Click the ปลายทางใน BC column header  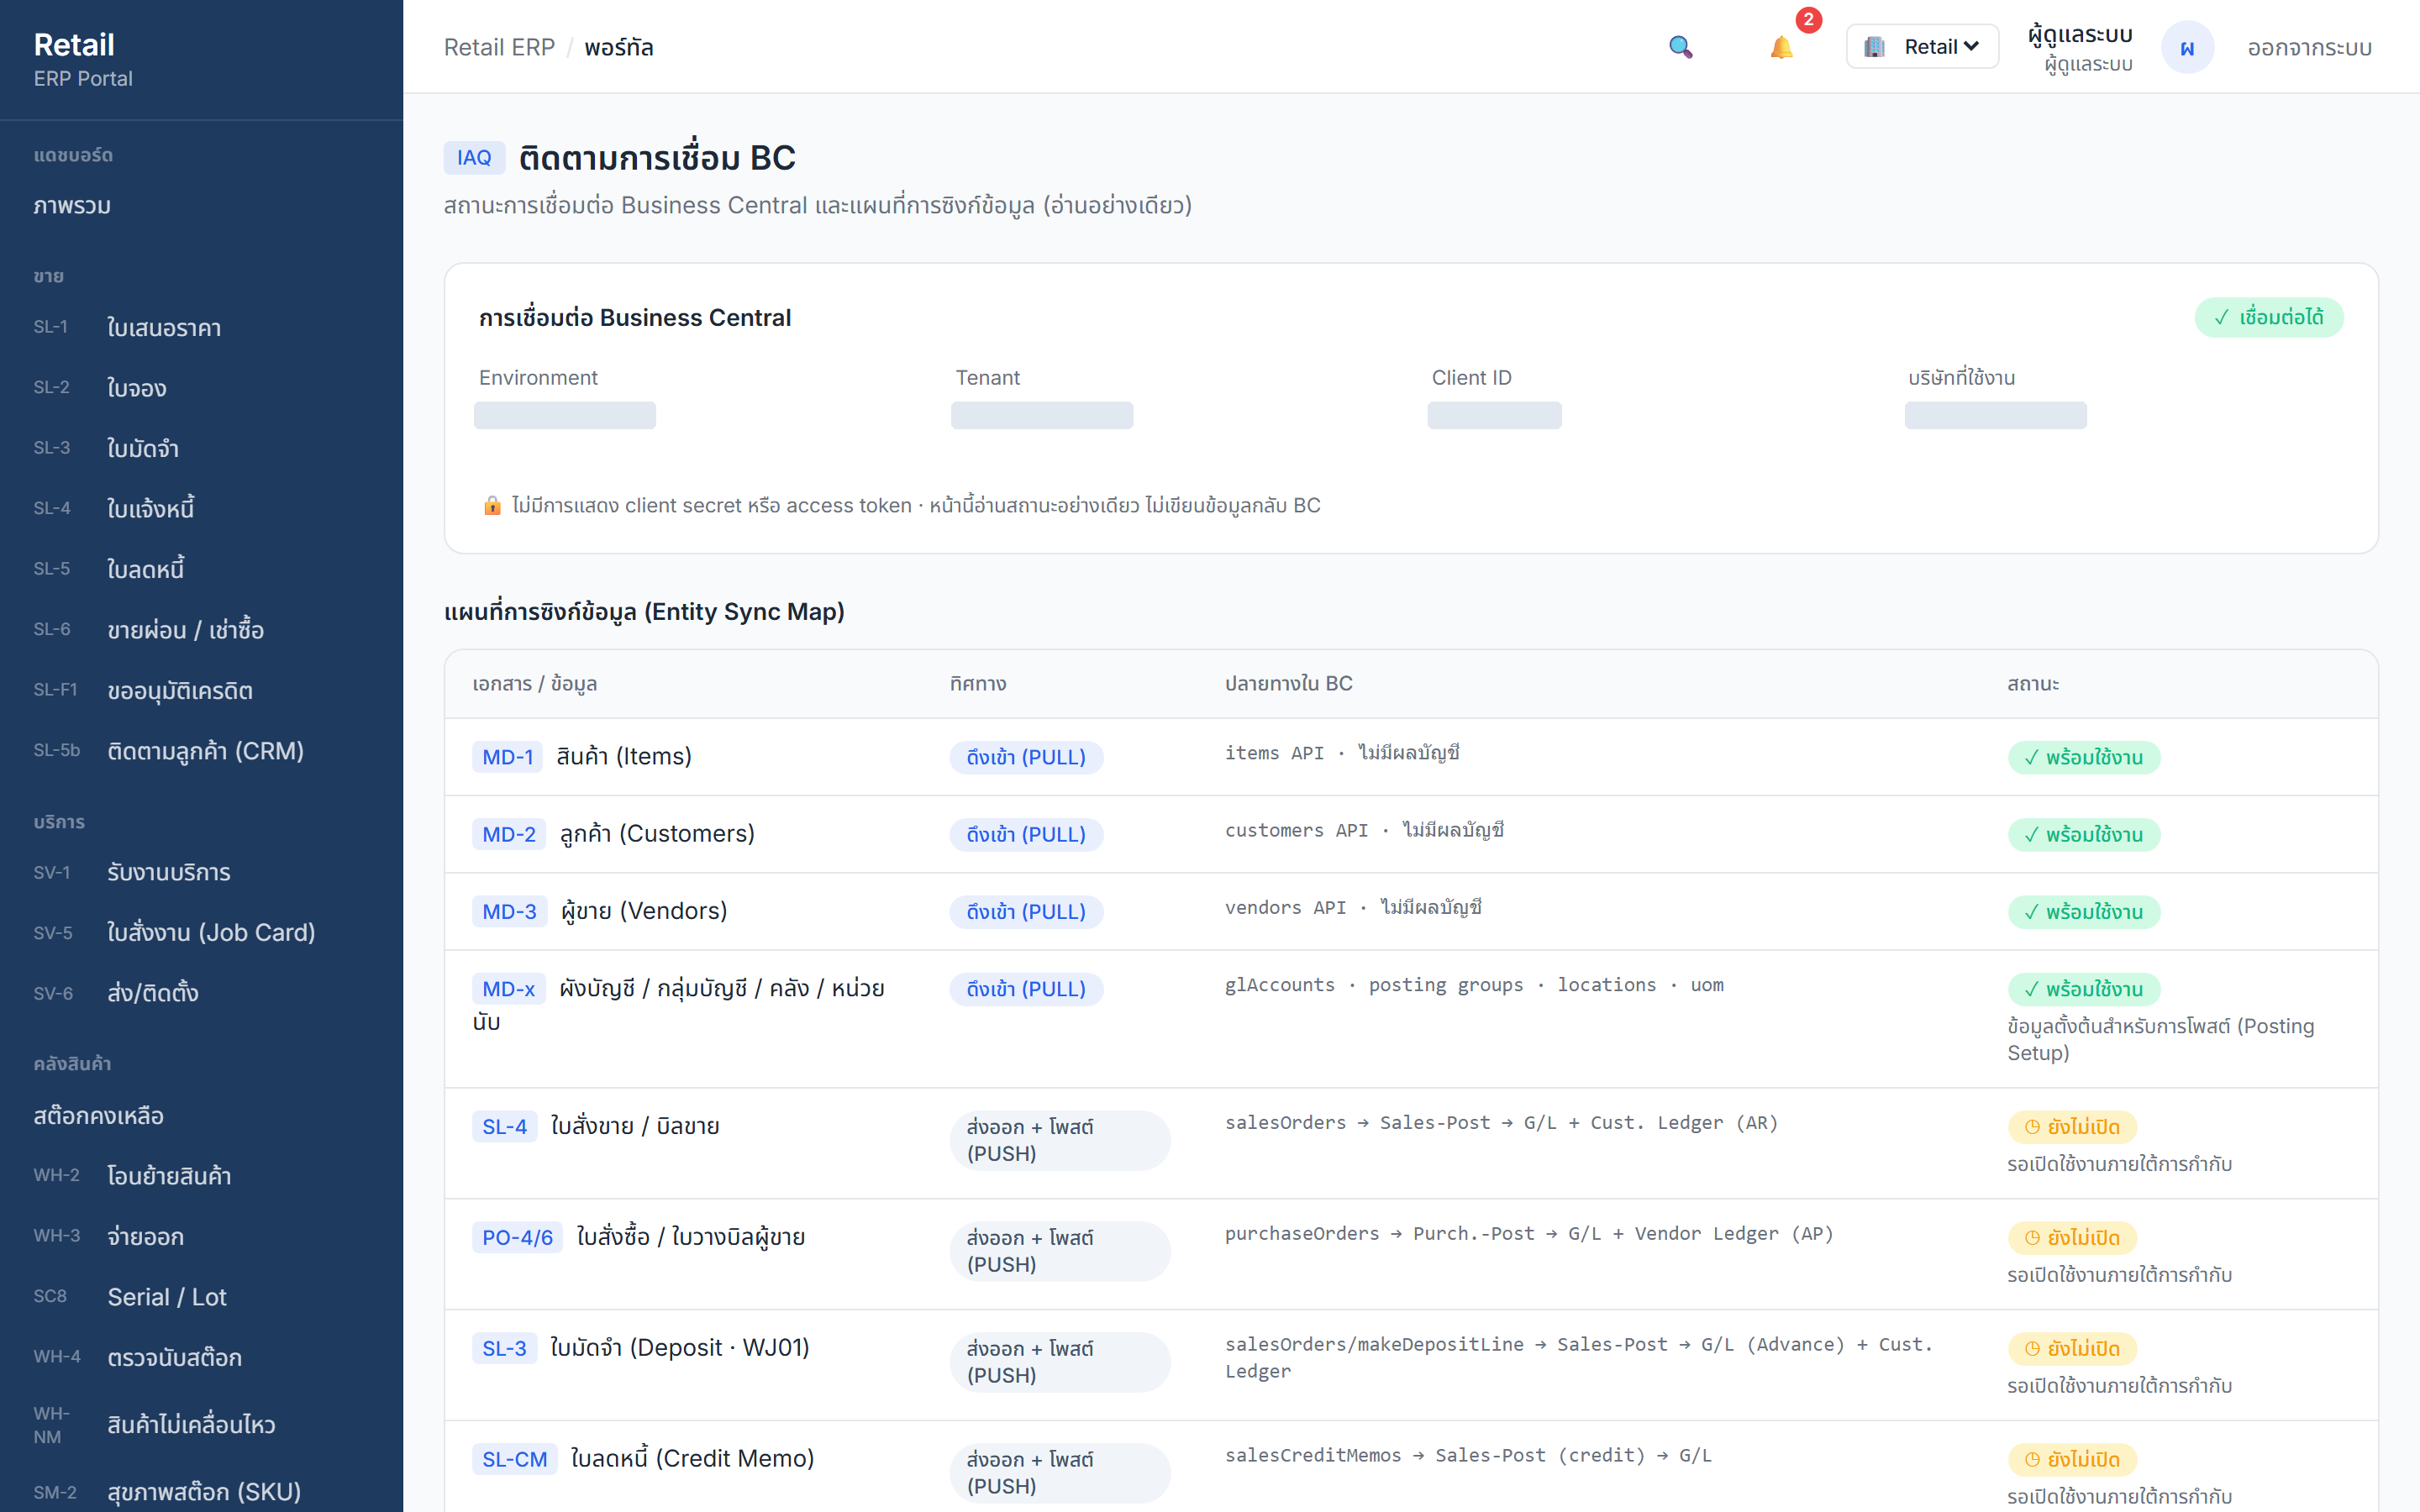click(1288, 684)
